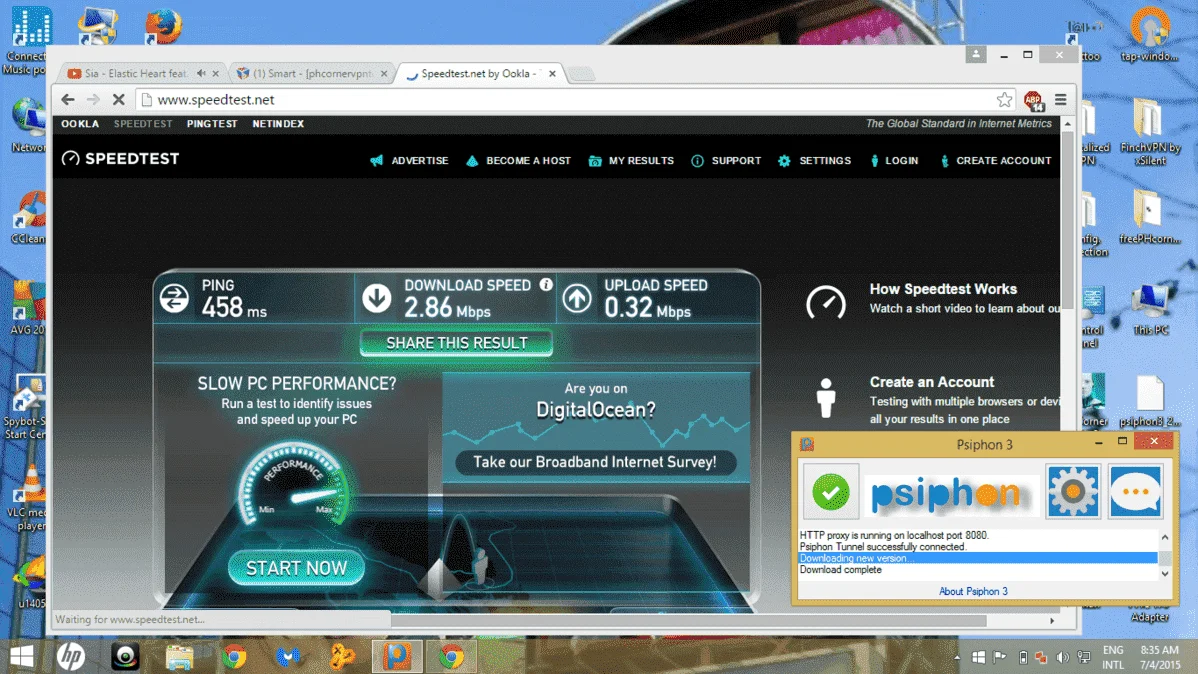Select the Speedtest.net by Ookla tab

pos(480,73)
